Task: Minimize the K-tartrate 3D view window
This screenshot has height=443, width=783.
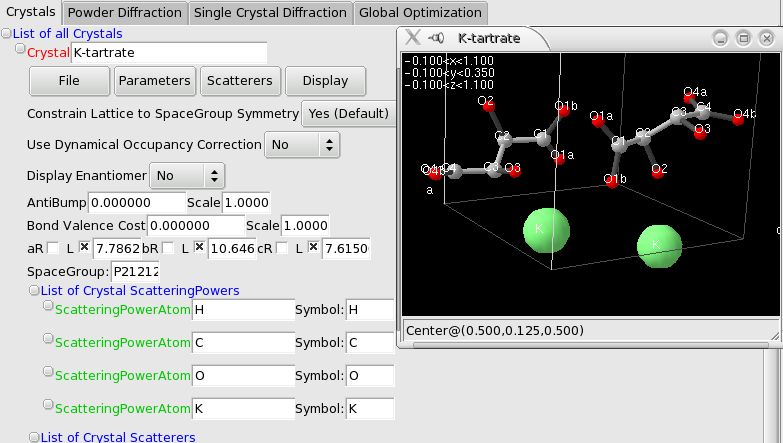Action: [x=720, y=38]
